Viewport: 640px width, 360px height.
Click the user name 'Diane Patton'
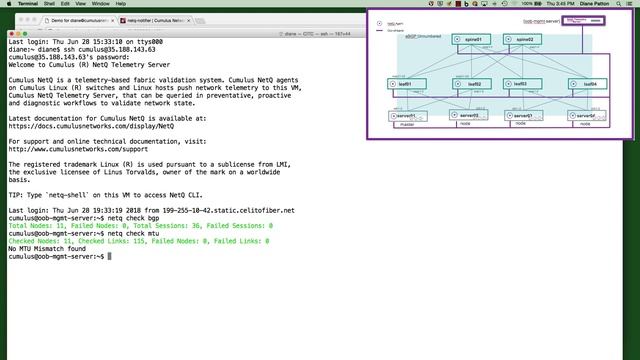594,4
